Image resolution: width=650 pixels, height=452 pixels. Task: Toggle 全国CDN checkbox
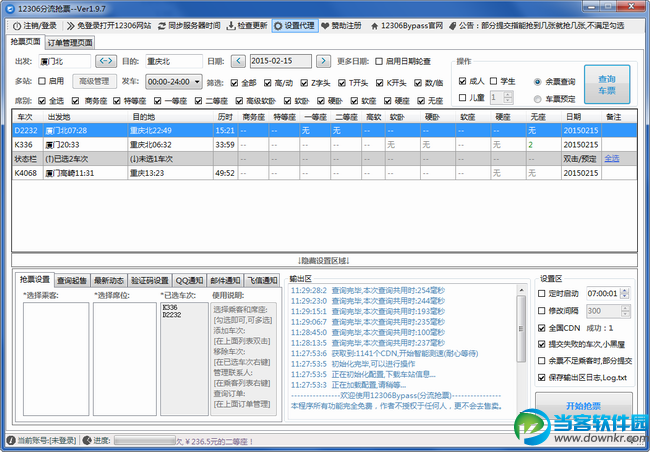point(541,328)
